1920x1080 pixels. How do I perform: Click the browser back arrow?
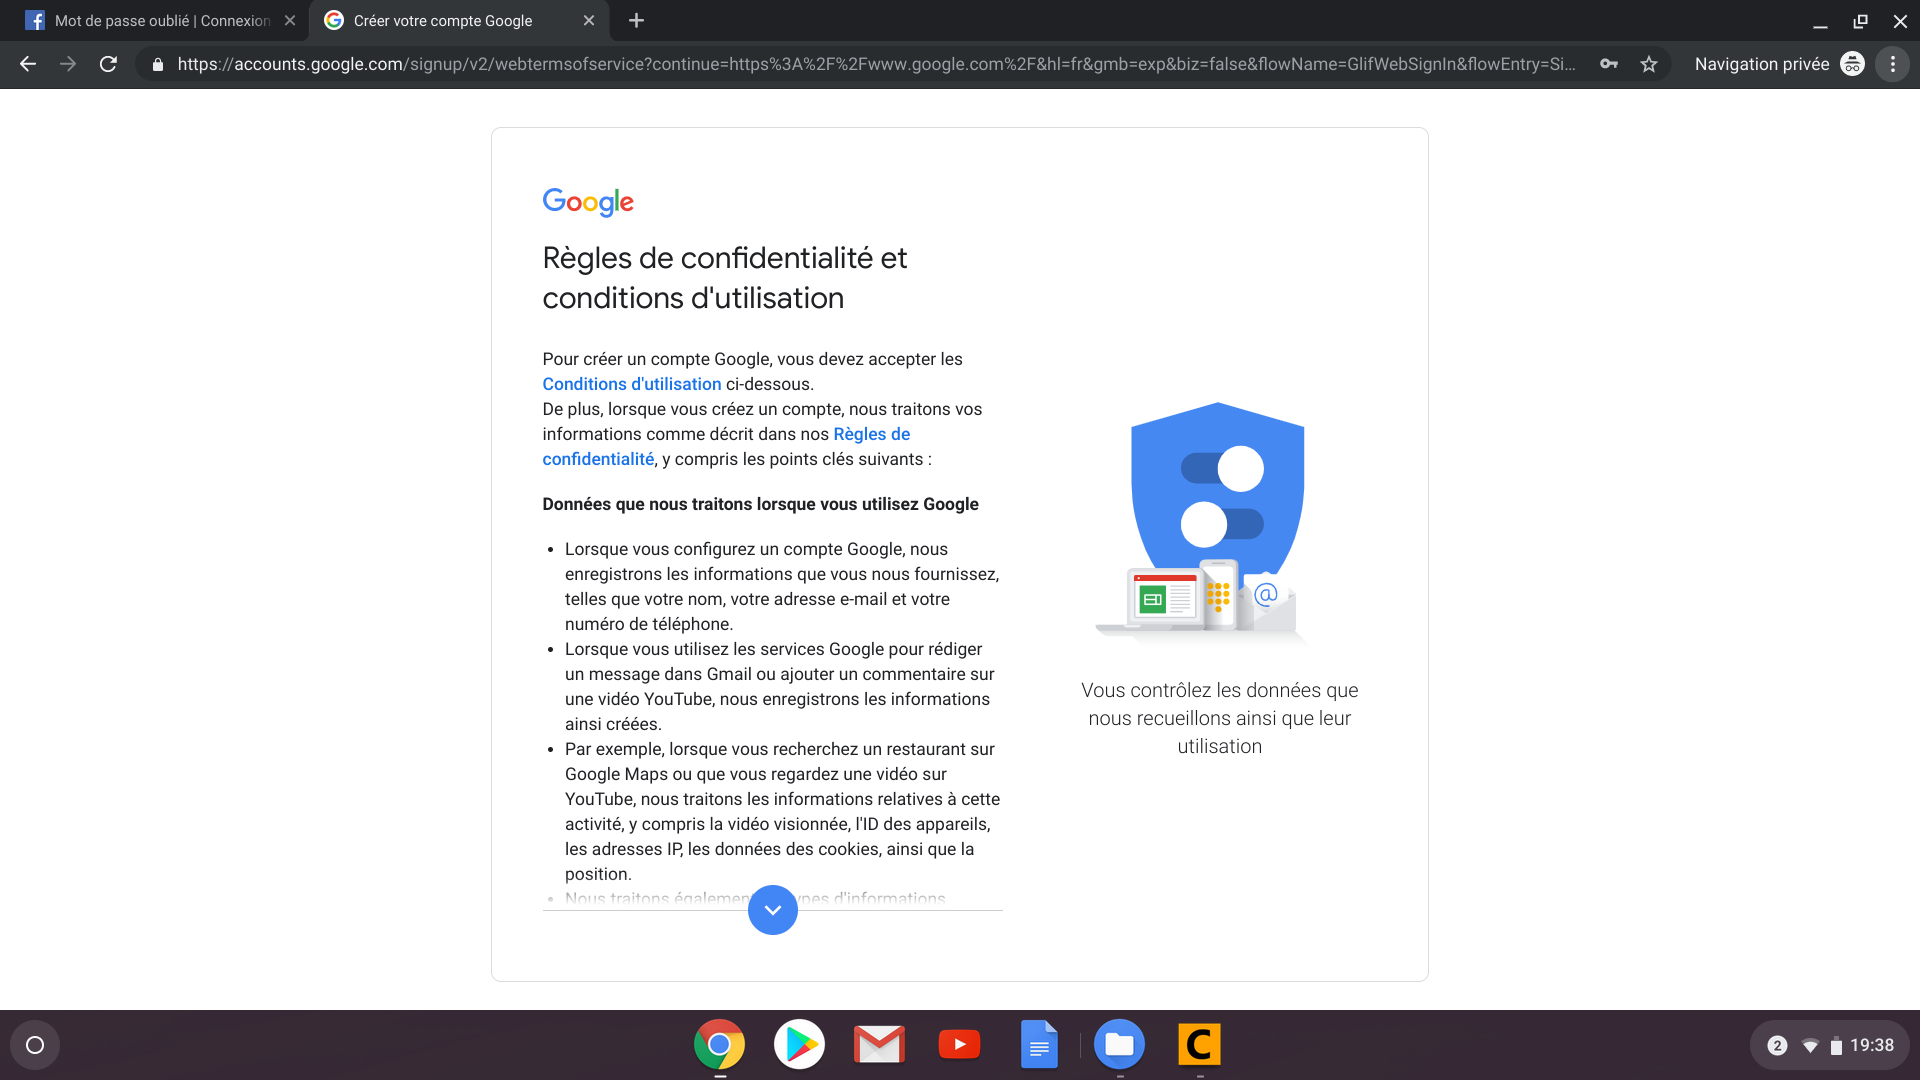(x=28, y=64)
